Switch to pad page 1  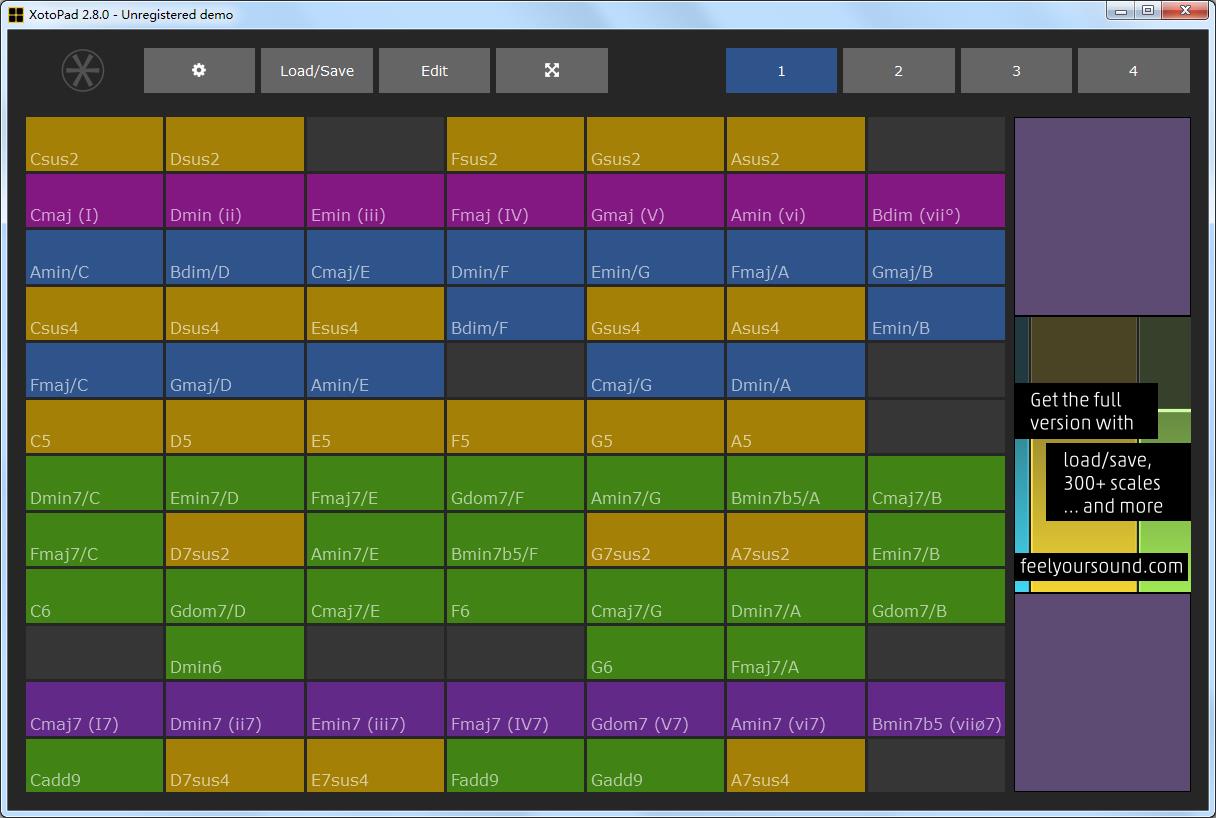pos(781,71)
